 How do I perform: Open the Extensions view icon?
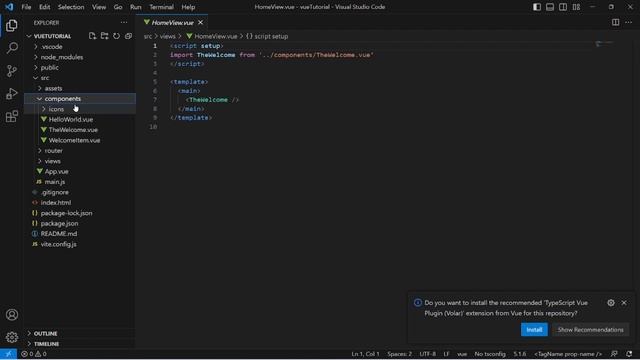12,117
